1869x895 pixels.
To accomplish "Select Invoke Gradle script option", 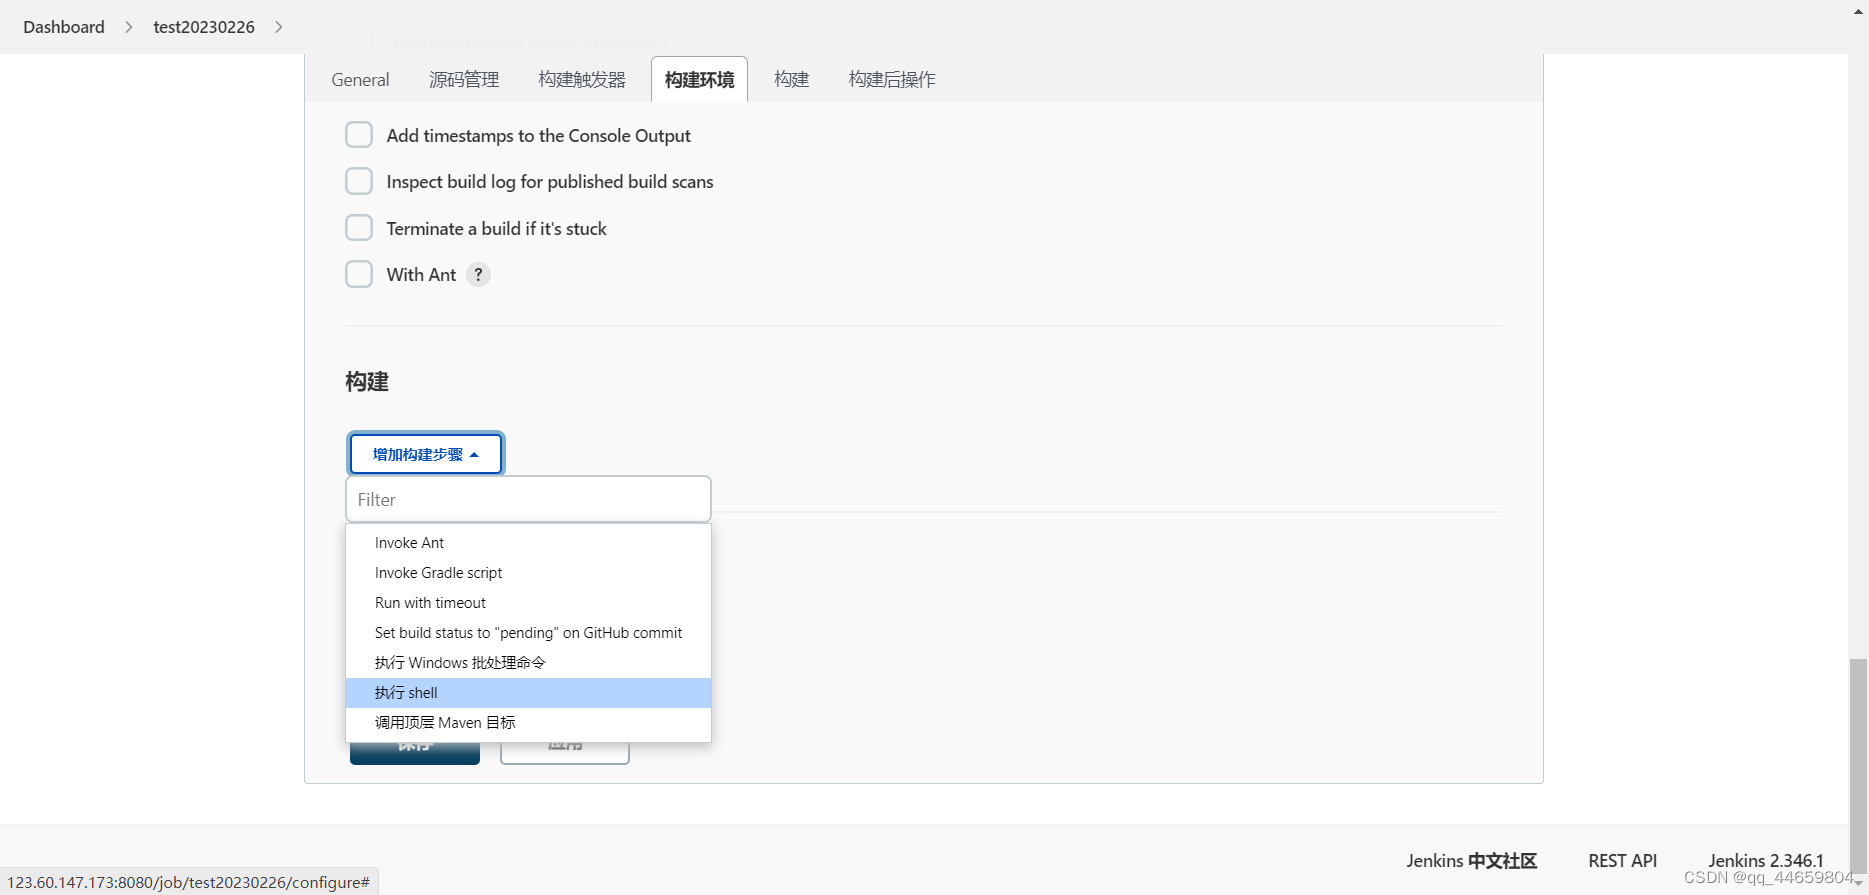I will [528, 573].
